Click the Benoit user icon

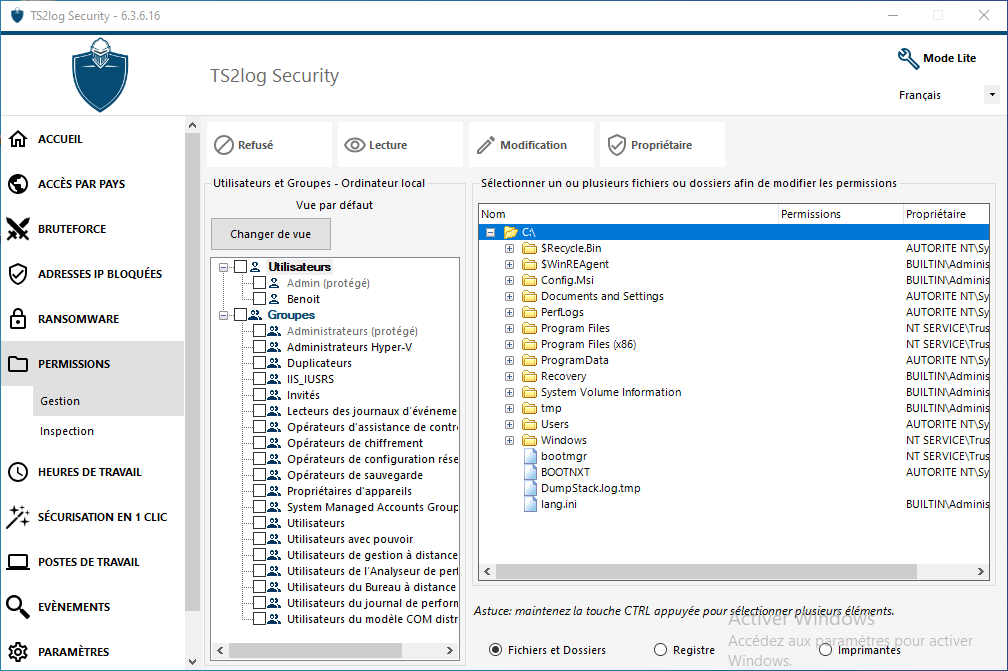pos(274,299)
